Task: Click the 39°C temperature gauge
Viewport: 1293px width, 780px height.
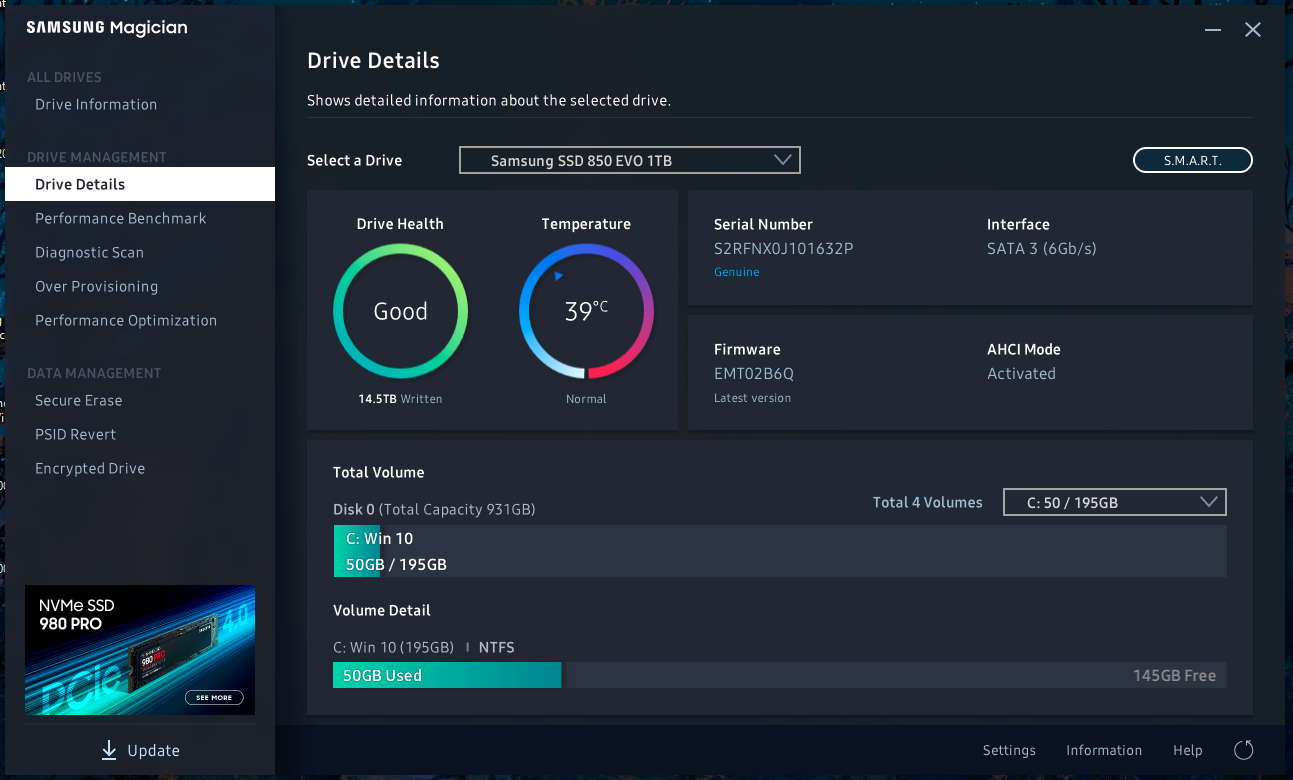Action: (x=586, y=311)
